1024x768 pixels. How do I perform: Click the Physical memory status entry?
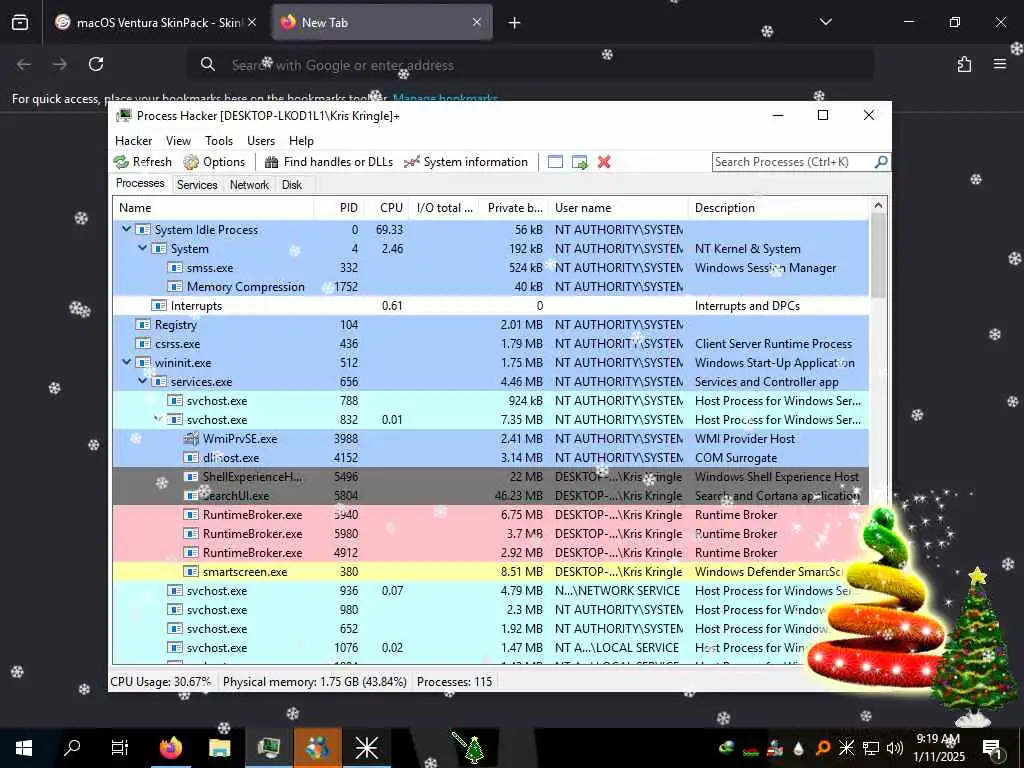pyautogui.click(x=315, y=682)
